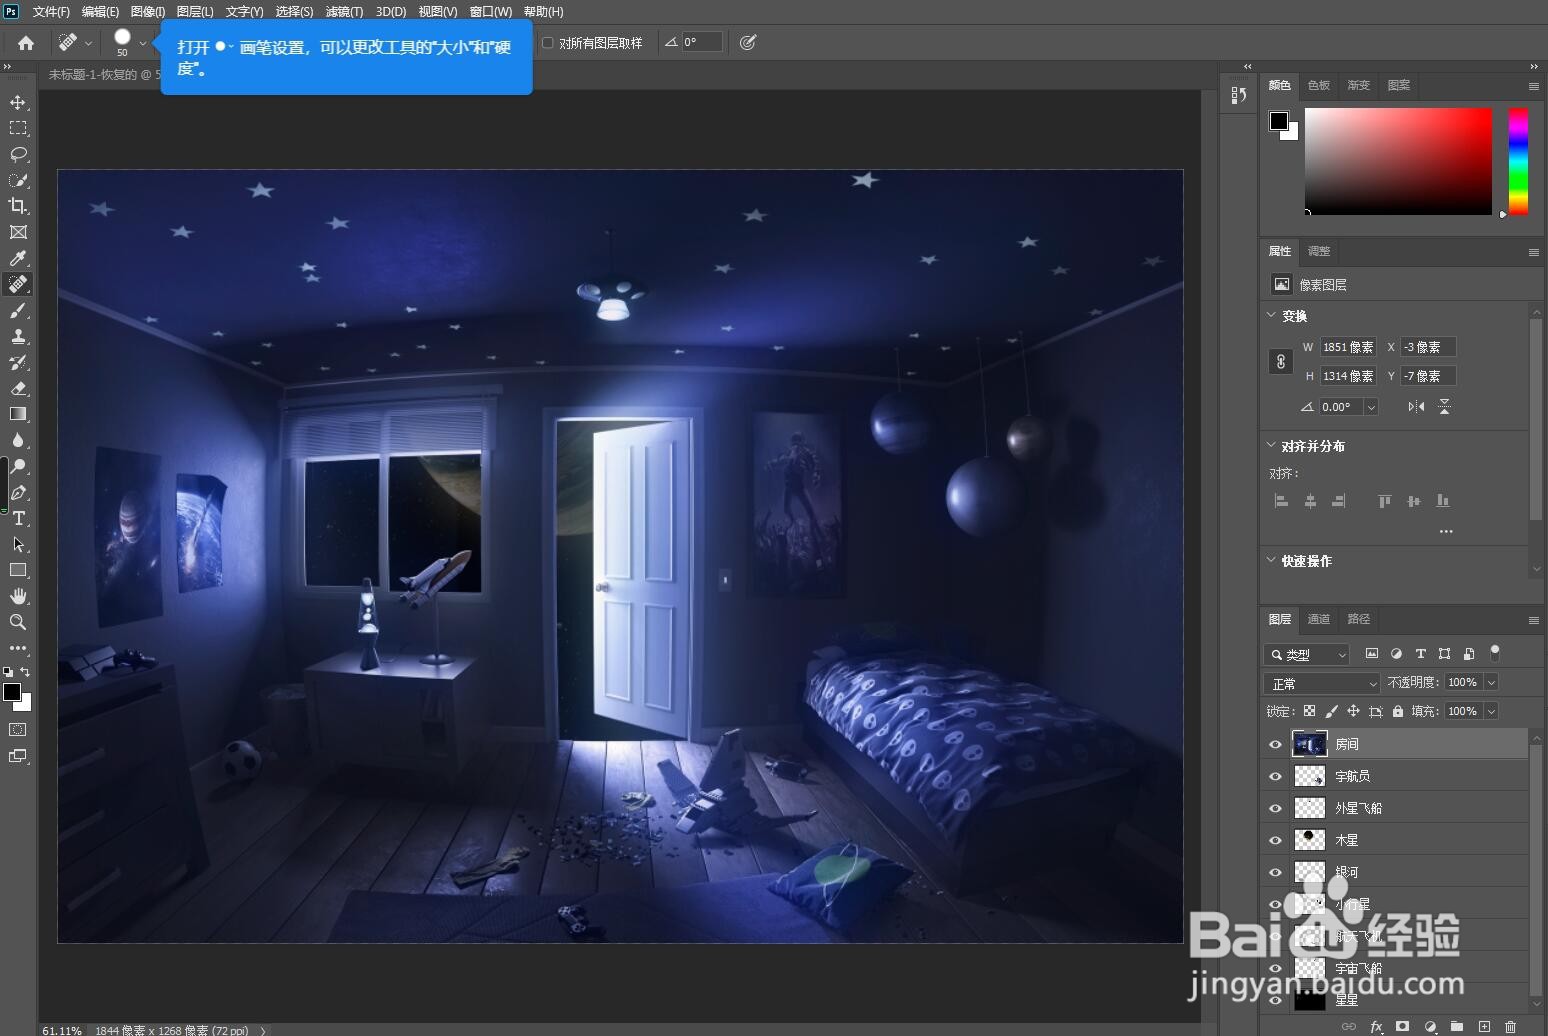Flip horizontal in Properties transform
This screenshot has width=1548, height=1036.
click(x=1416, y=406)
